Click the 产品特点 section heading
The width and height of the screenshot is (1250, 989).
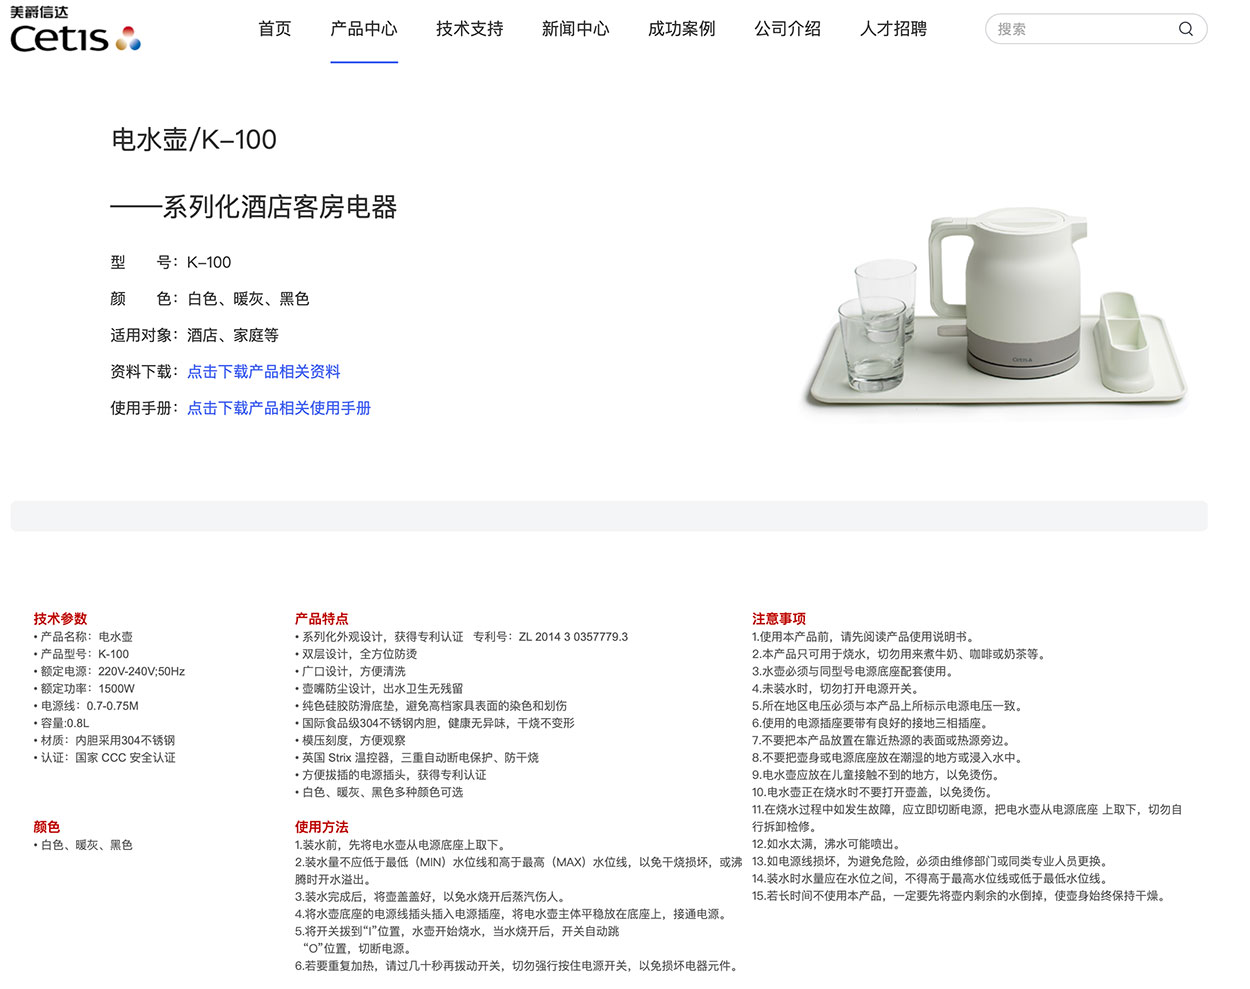319,618
